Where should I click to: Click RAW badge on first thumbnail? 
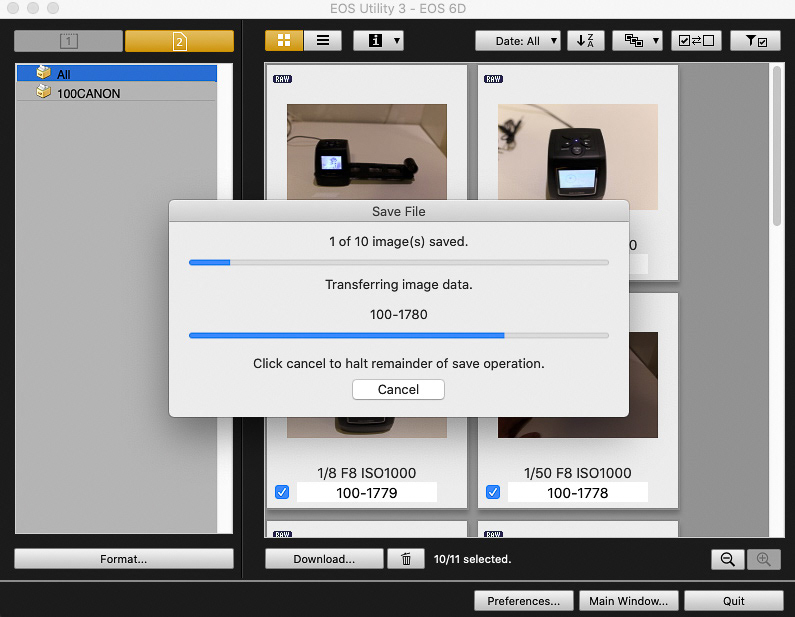(x=282, y=79)
